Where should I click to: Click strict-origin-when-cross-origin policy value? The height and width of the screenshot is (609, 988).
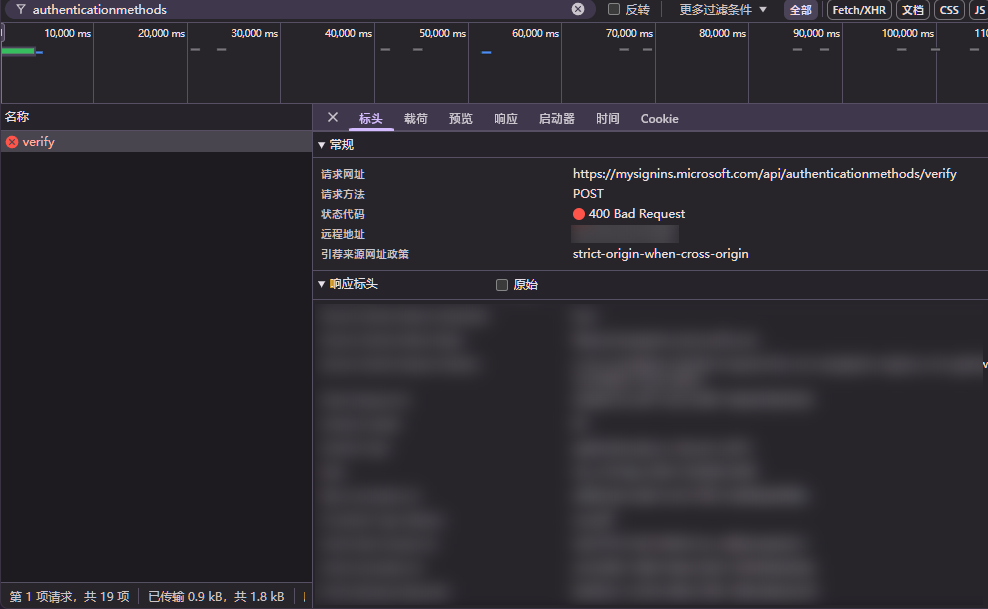[x=660, y=254]
